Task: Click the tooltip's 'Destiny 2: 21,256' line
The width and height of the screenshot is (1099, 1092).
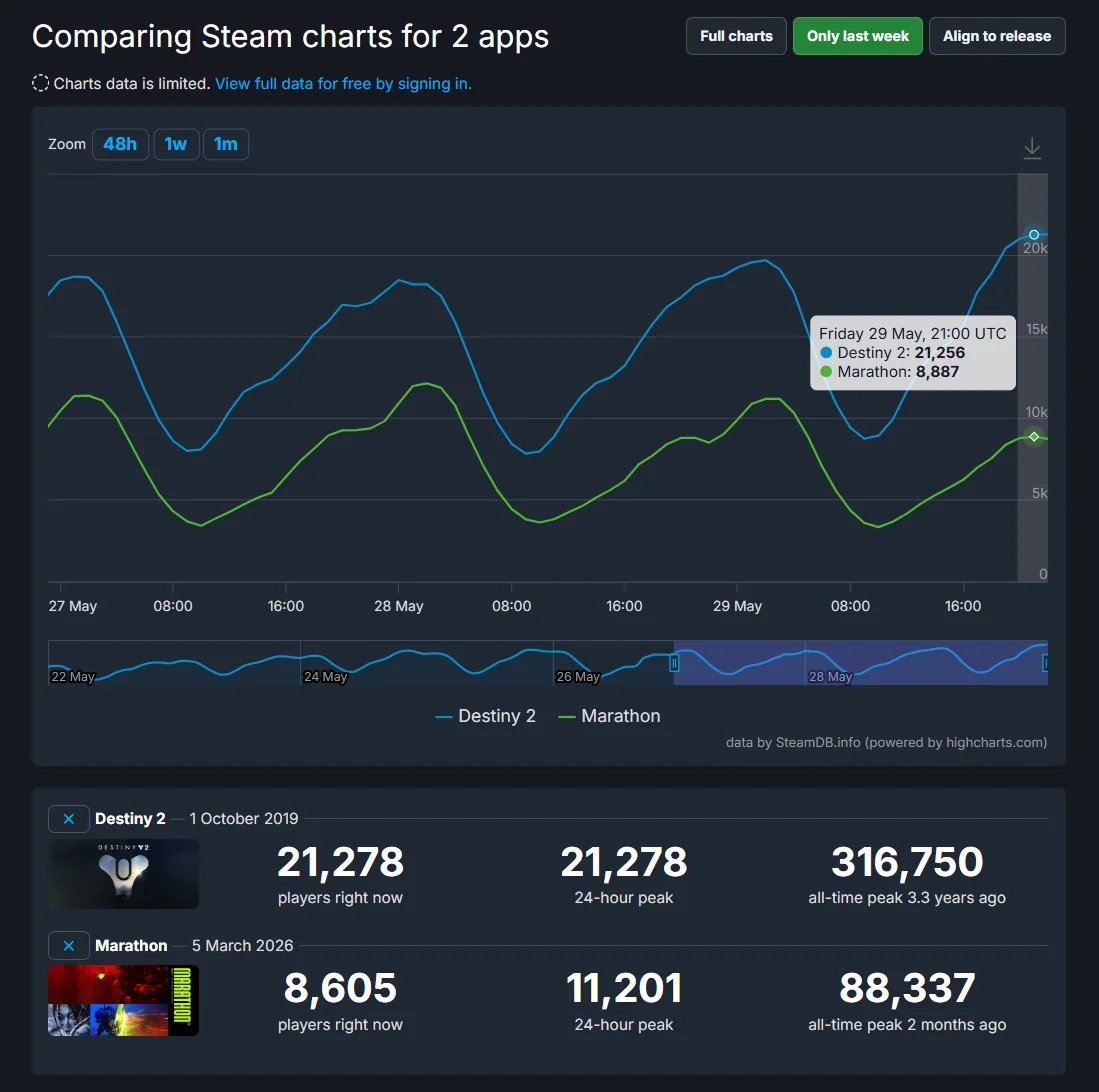Action: pos(893,353)
